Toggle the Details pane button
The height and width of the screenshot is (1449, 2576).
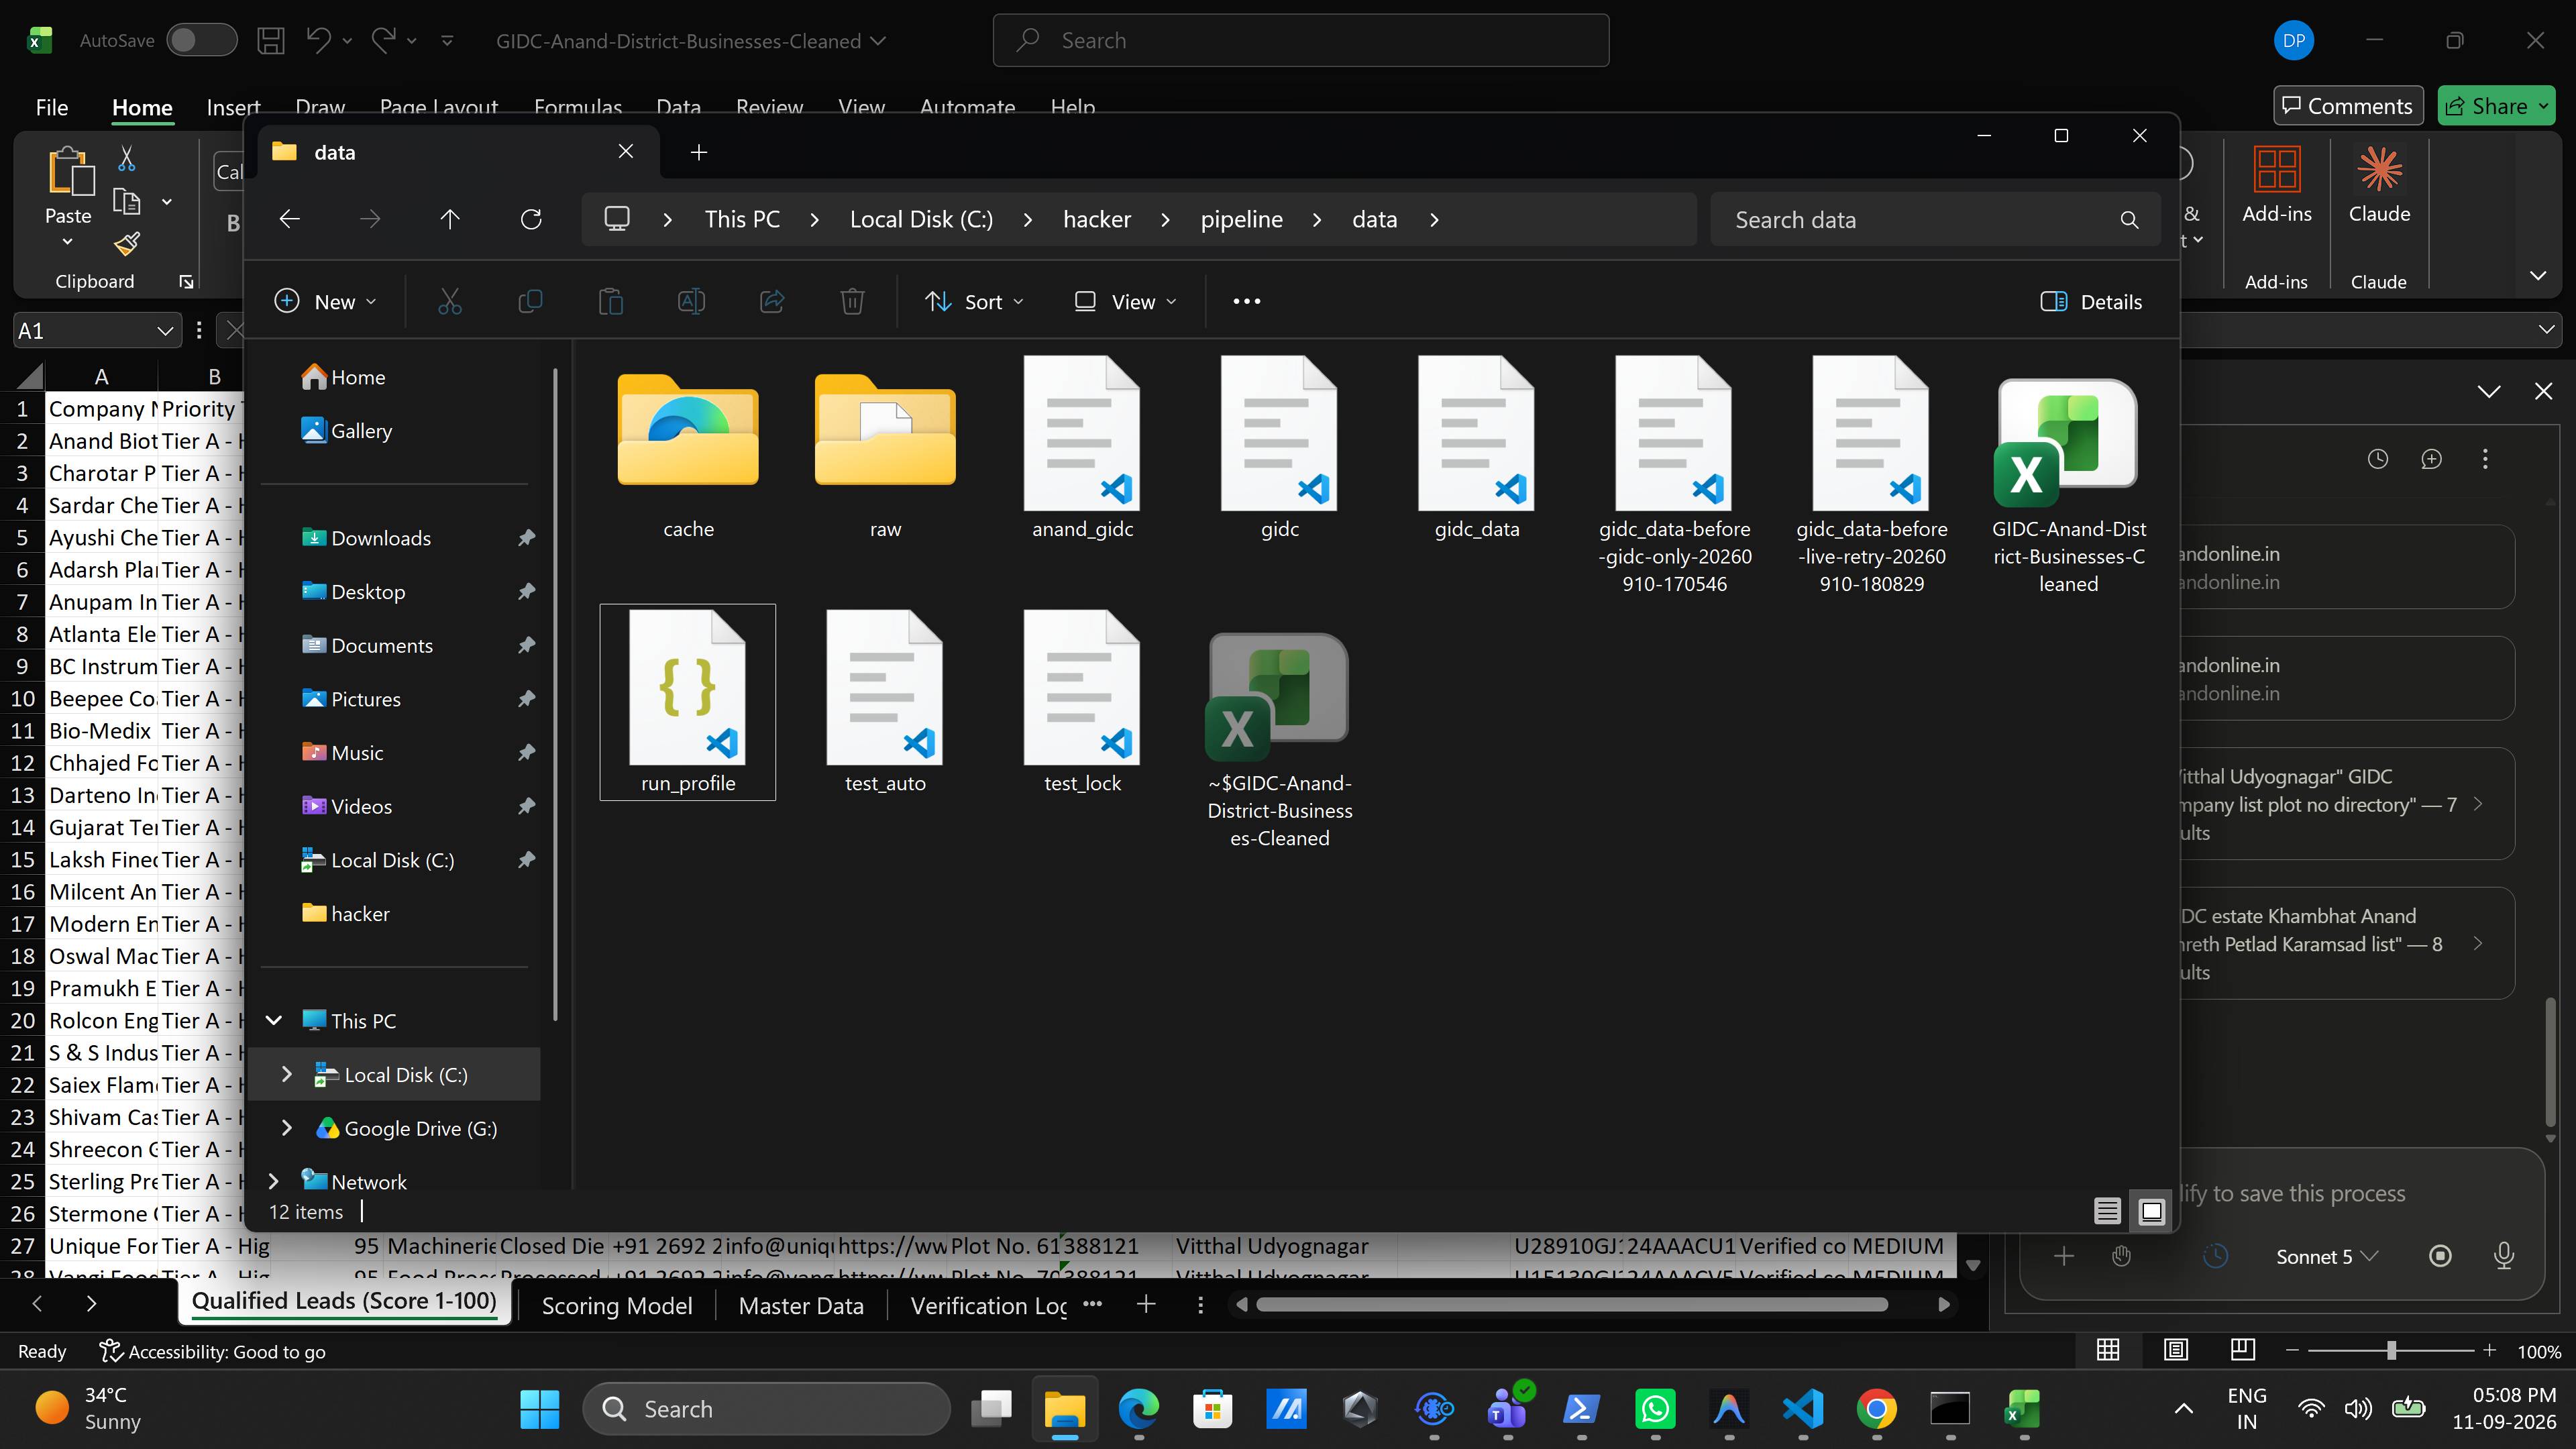(2091, 301)
